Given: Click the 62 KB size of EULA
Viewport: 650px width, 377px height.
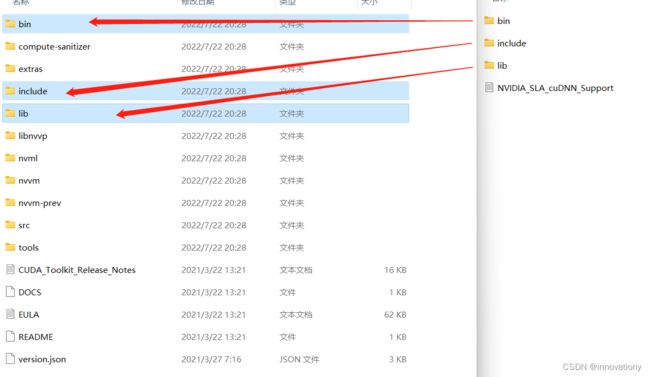Looking at the screenshot, I should (395, 315).
